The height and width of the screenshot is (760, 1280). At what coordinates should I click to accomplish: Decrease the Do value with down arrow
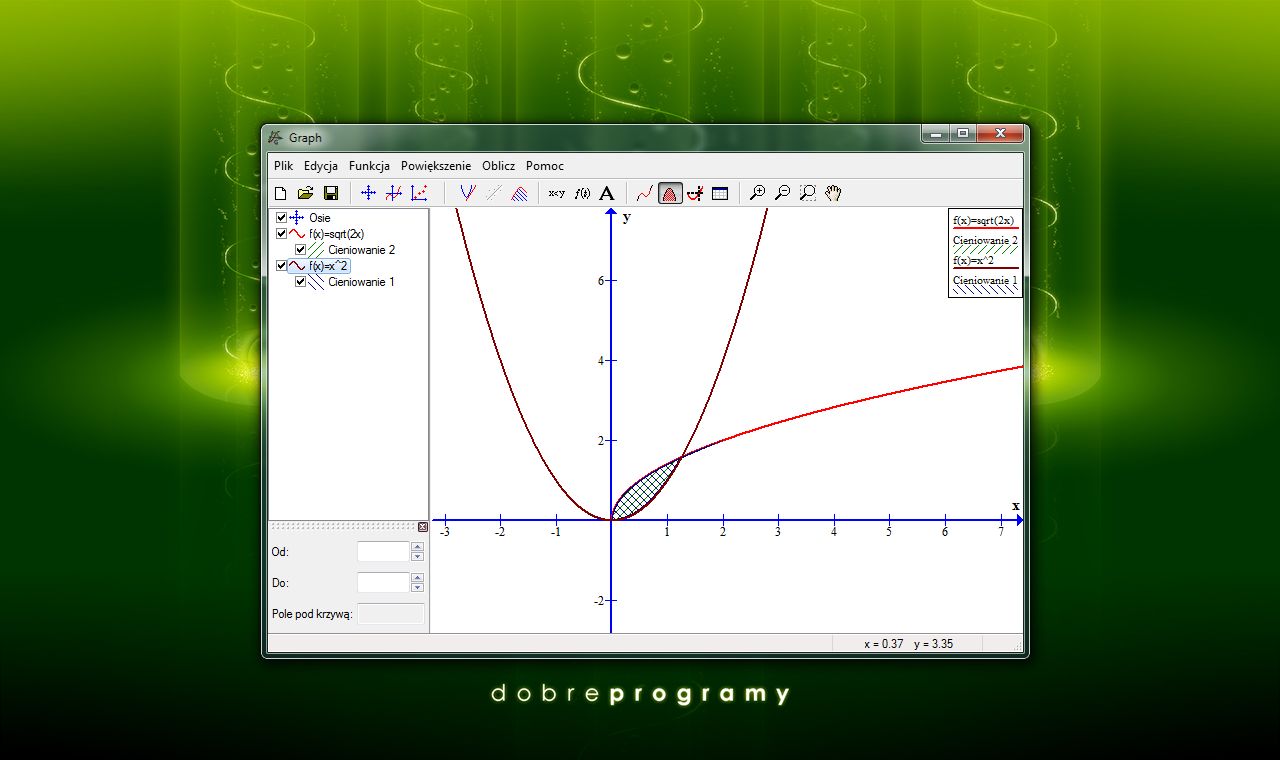[x=417, y=588]
